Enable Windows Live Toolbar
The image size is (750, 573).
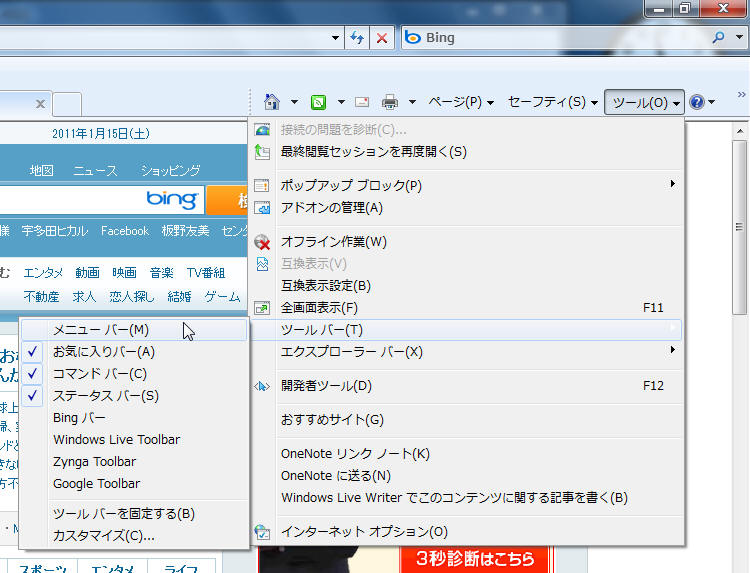point(134,440)
